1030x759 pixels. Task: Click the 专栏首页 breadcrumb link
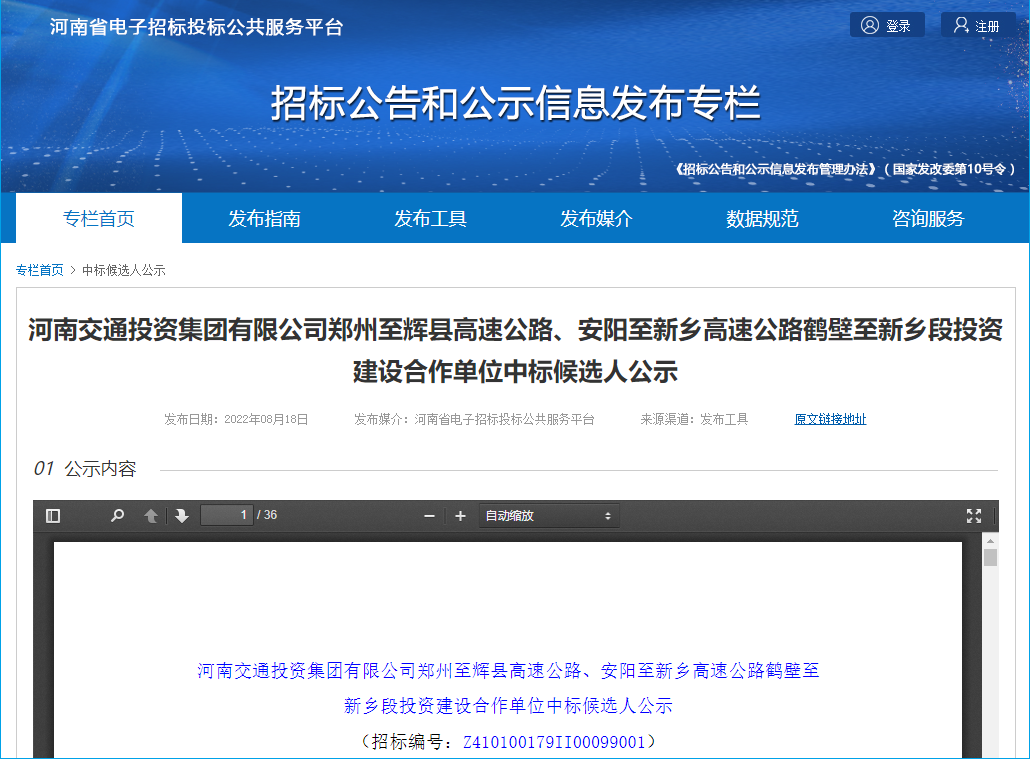tap(40, 271)
